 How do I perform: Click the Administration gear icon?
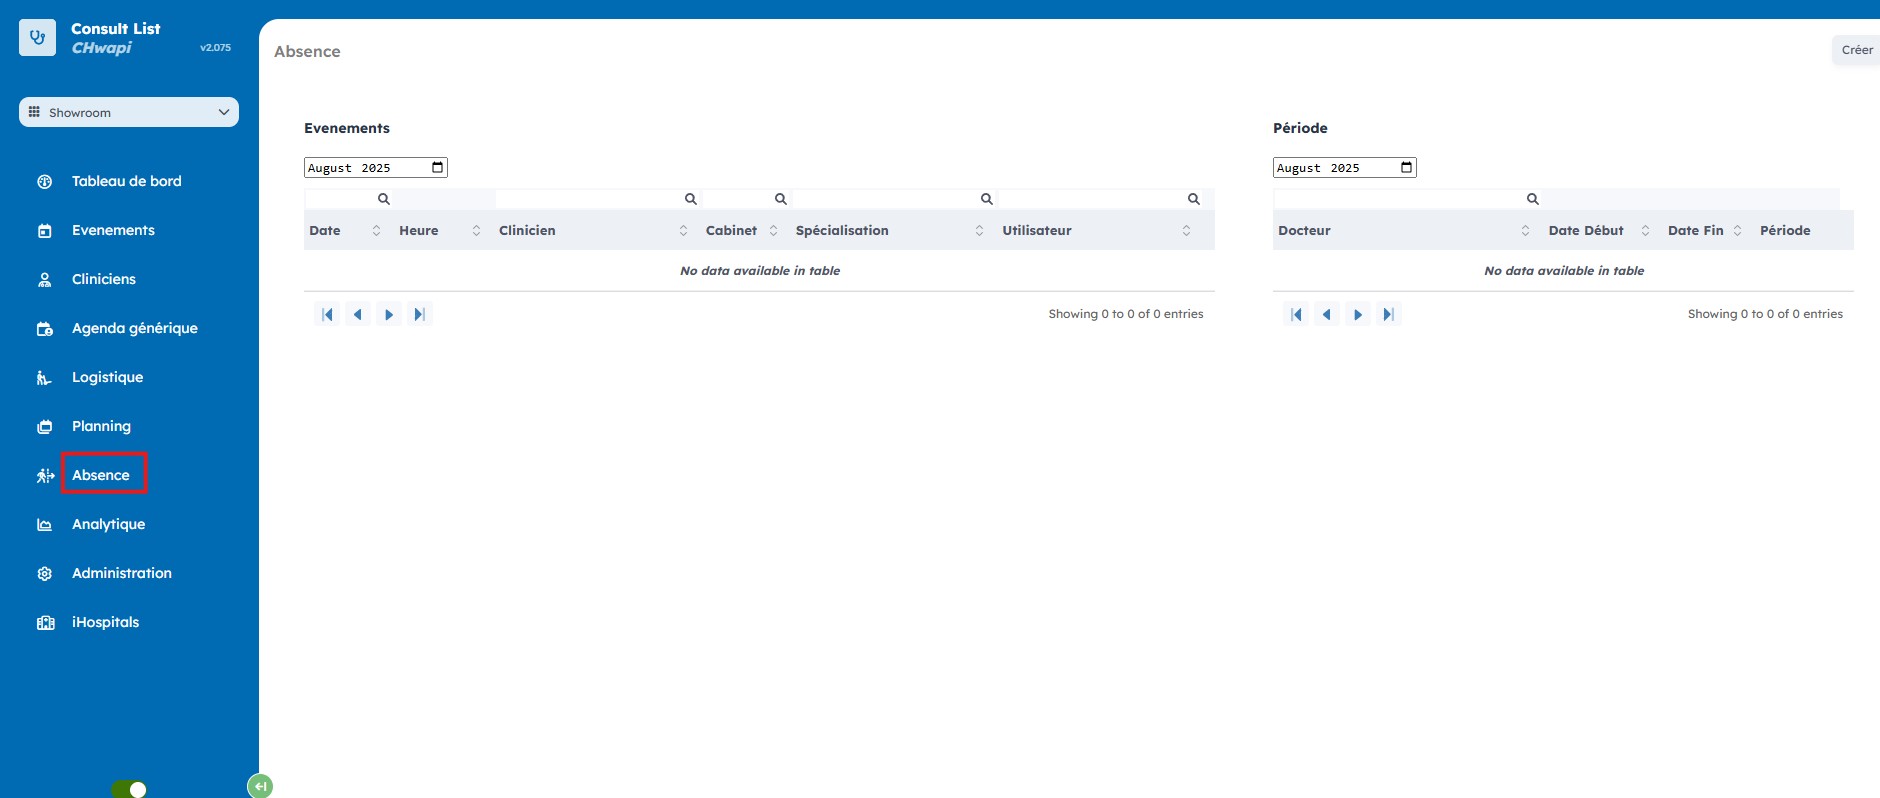pos(44,574)
